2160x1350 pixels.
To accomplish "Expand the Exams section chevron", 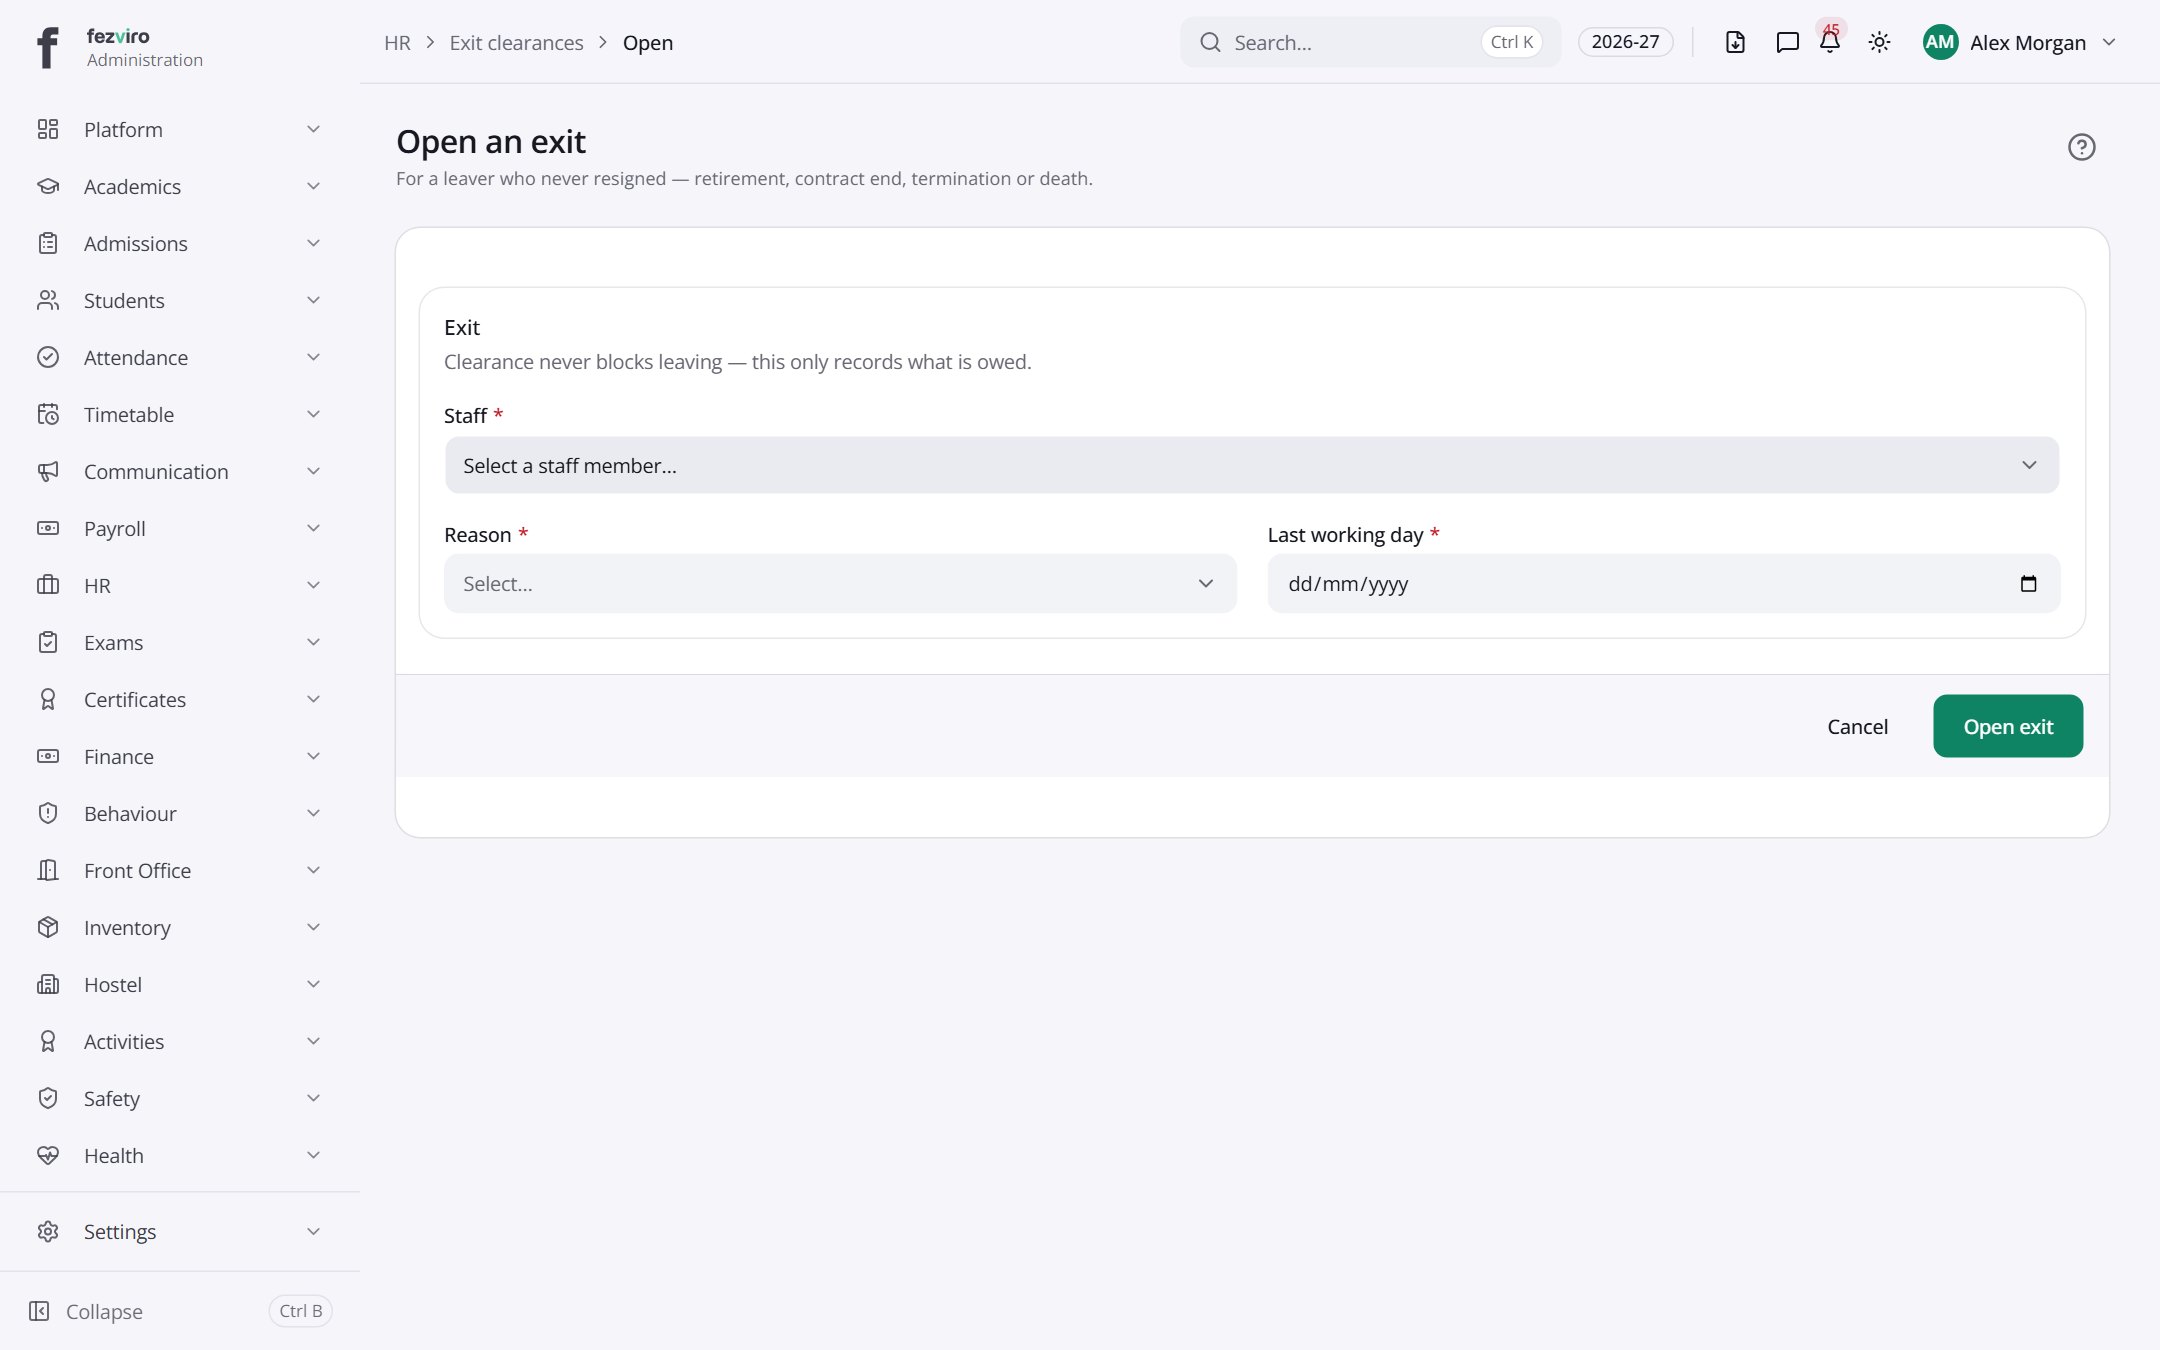I will pyautogui.click(x=313, y=642).
